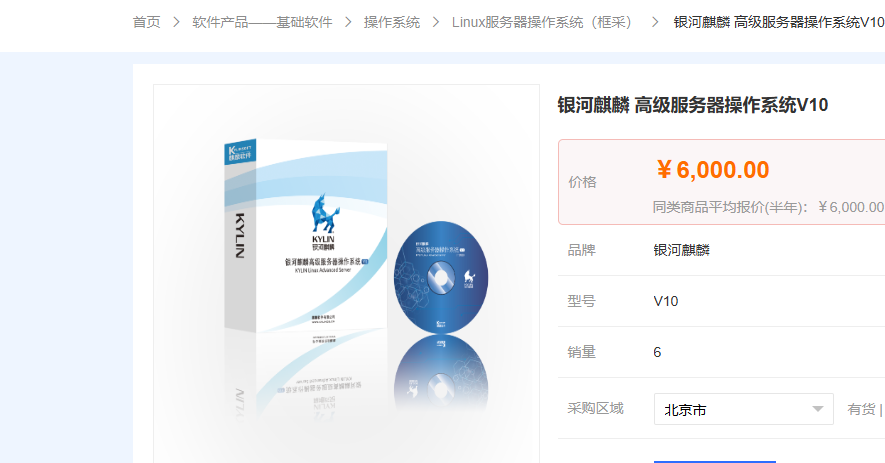This screenshot has width=885, height=463.
Task: Click the chevron after 首页 breadcrumb
Action: point(176,22)
